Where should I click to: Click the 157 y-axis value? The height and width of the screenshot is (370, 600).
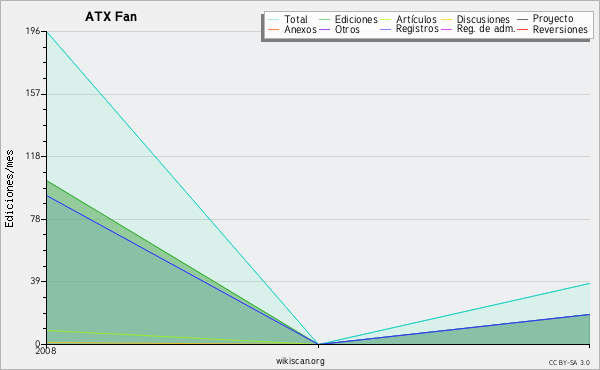pos(33,93)
